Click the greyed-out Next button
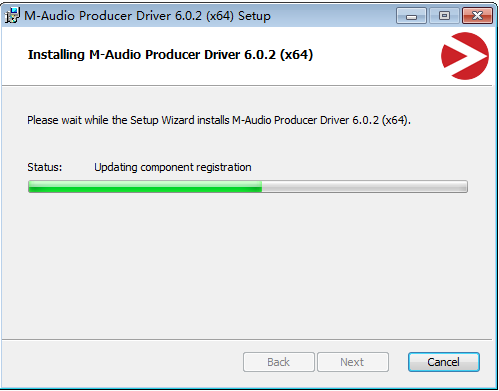 [x=353, y=362]
